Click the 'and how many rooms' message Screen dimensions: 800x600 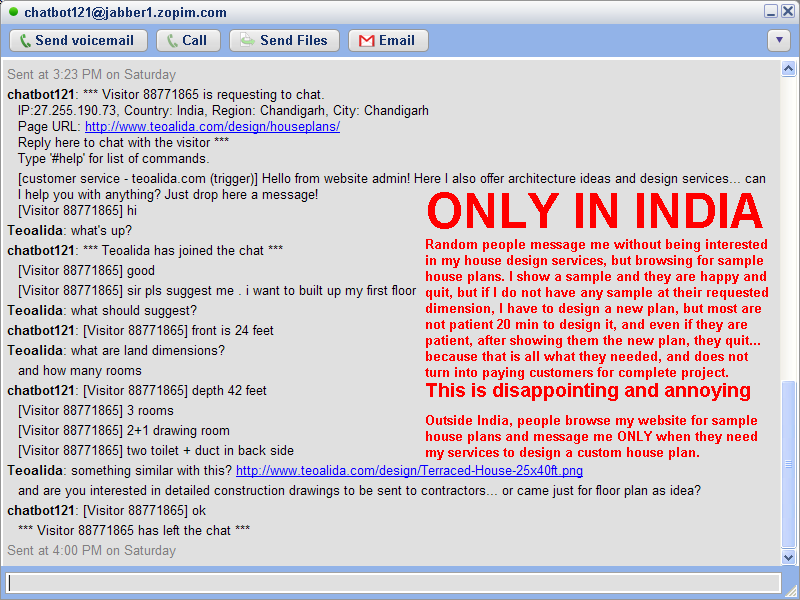point(80,371)
